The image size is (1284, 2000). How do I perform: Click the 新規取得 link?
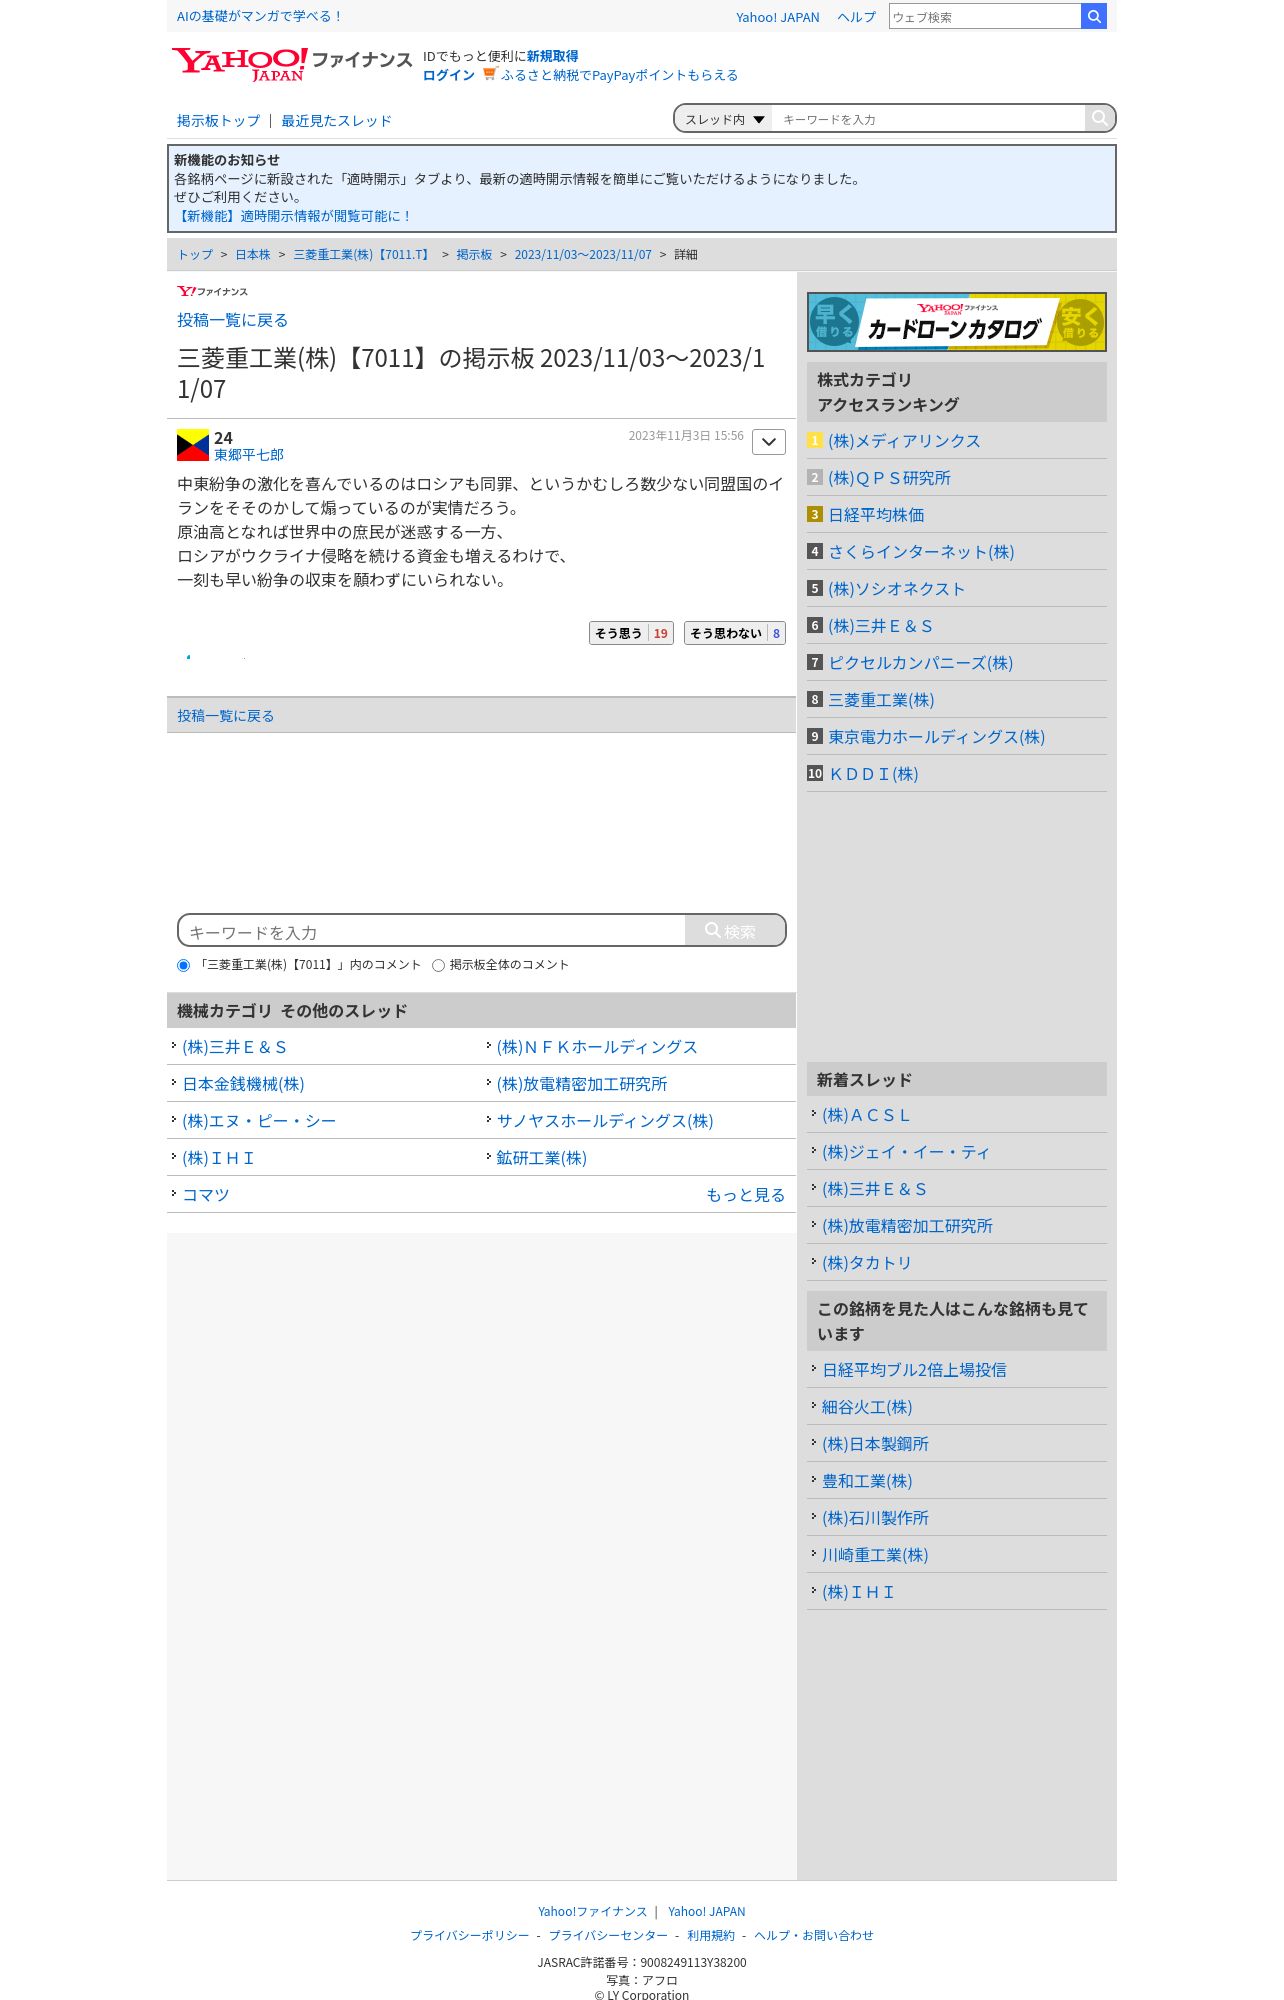click(x=553, y=56)
